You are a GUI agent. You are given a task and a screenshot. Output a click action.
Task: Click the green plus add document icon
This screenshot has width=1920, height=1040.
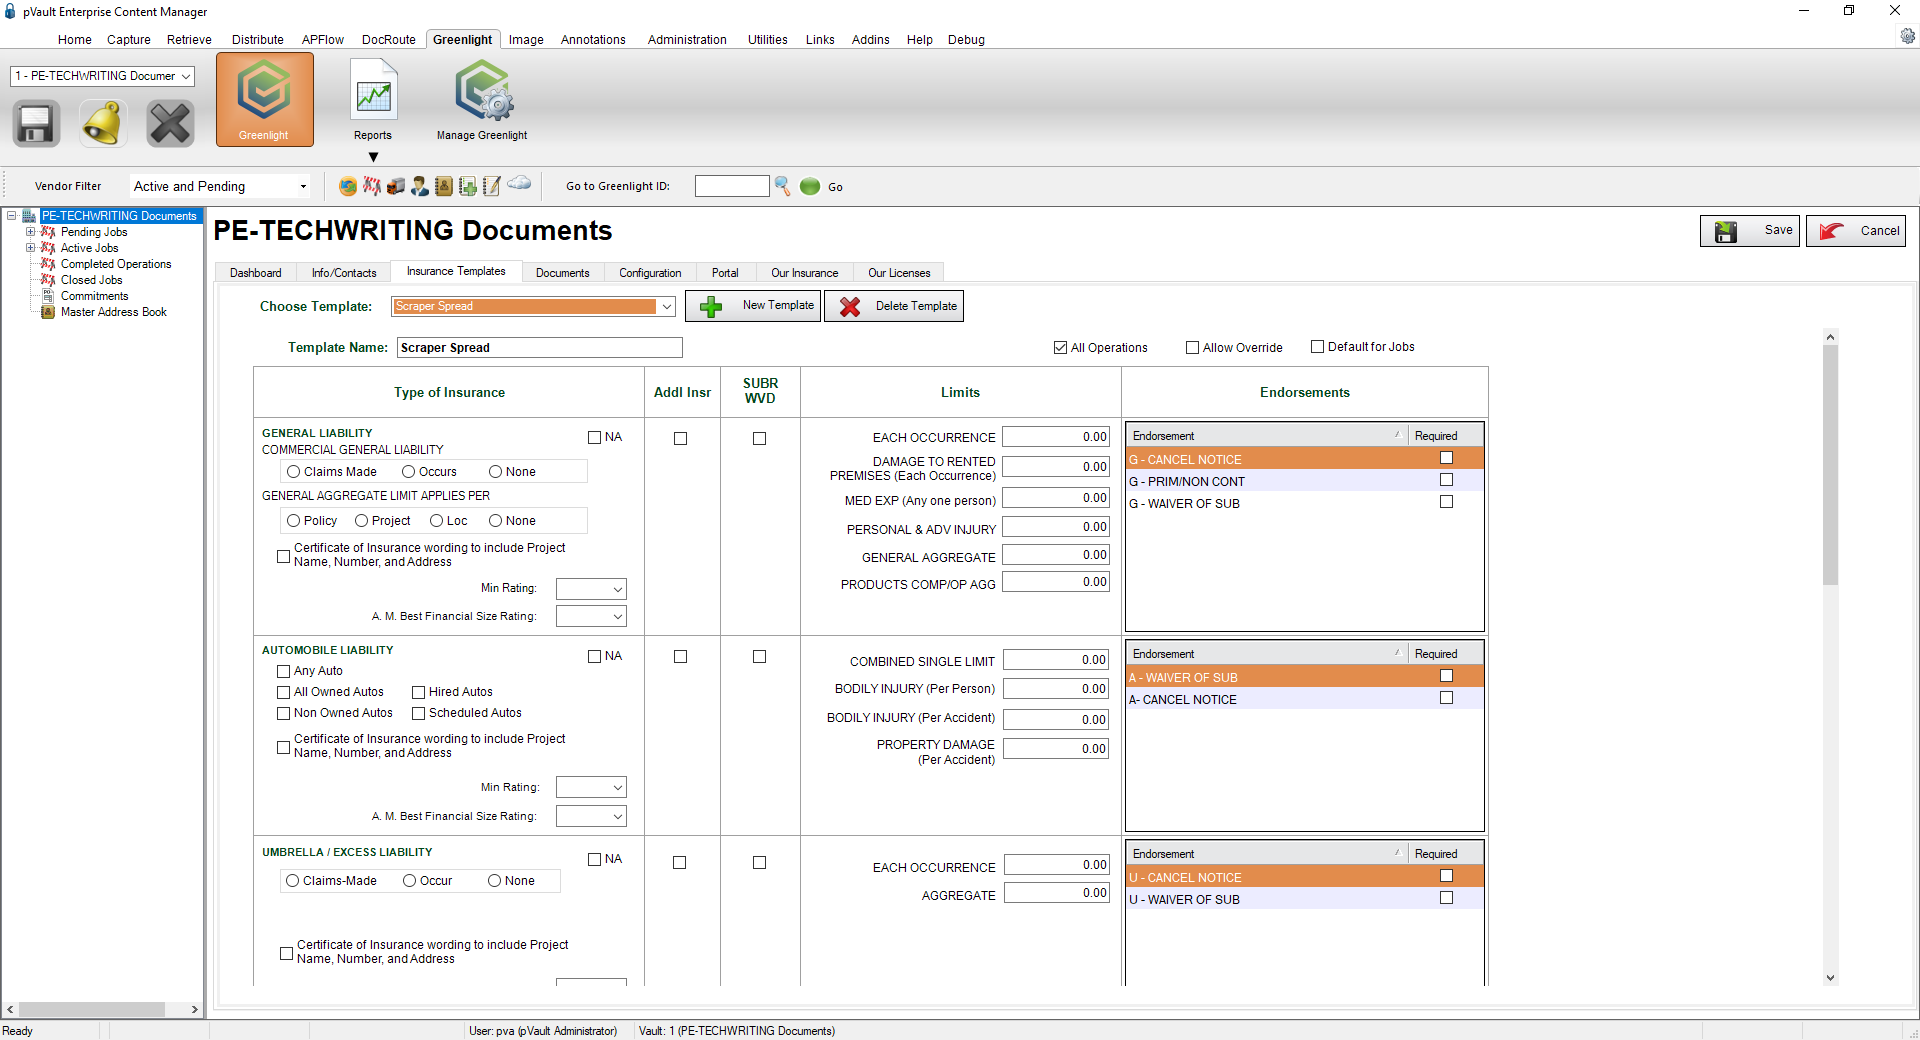pos(468,186)
